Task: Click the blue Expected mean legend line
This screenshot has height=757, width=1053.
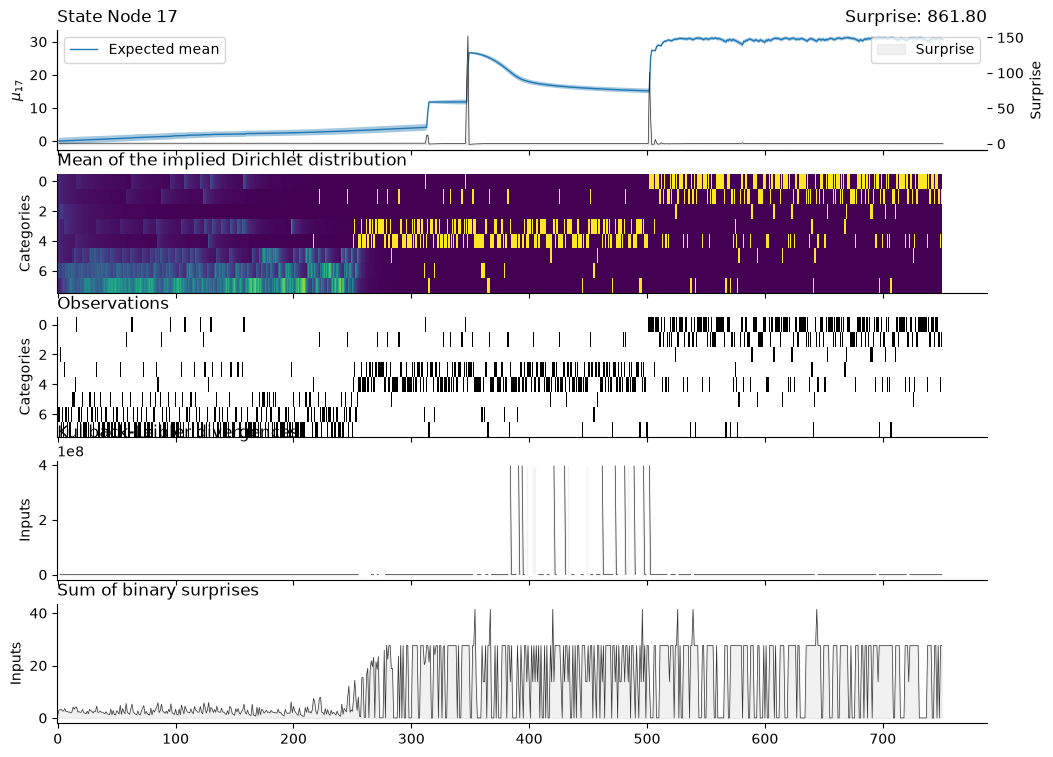Action: point(84,50)
